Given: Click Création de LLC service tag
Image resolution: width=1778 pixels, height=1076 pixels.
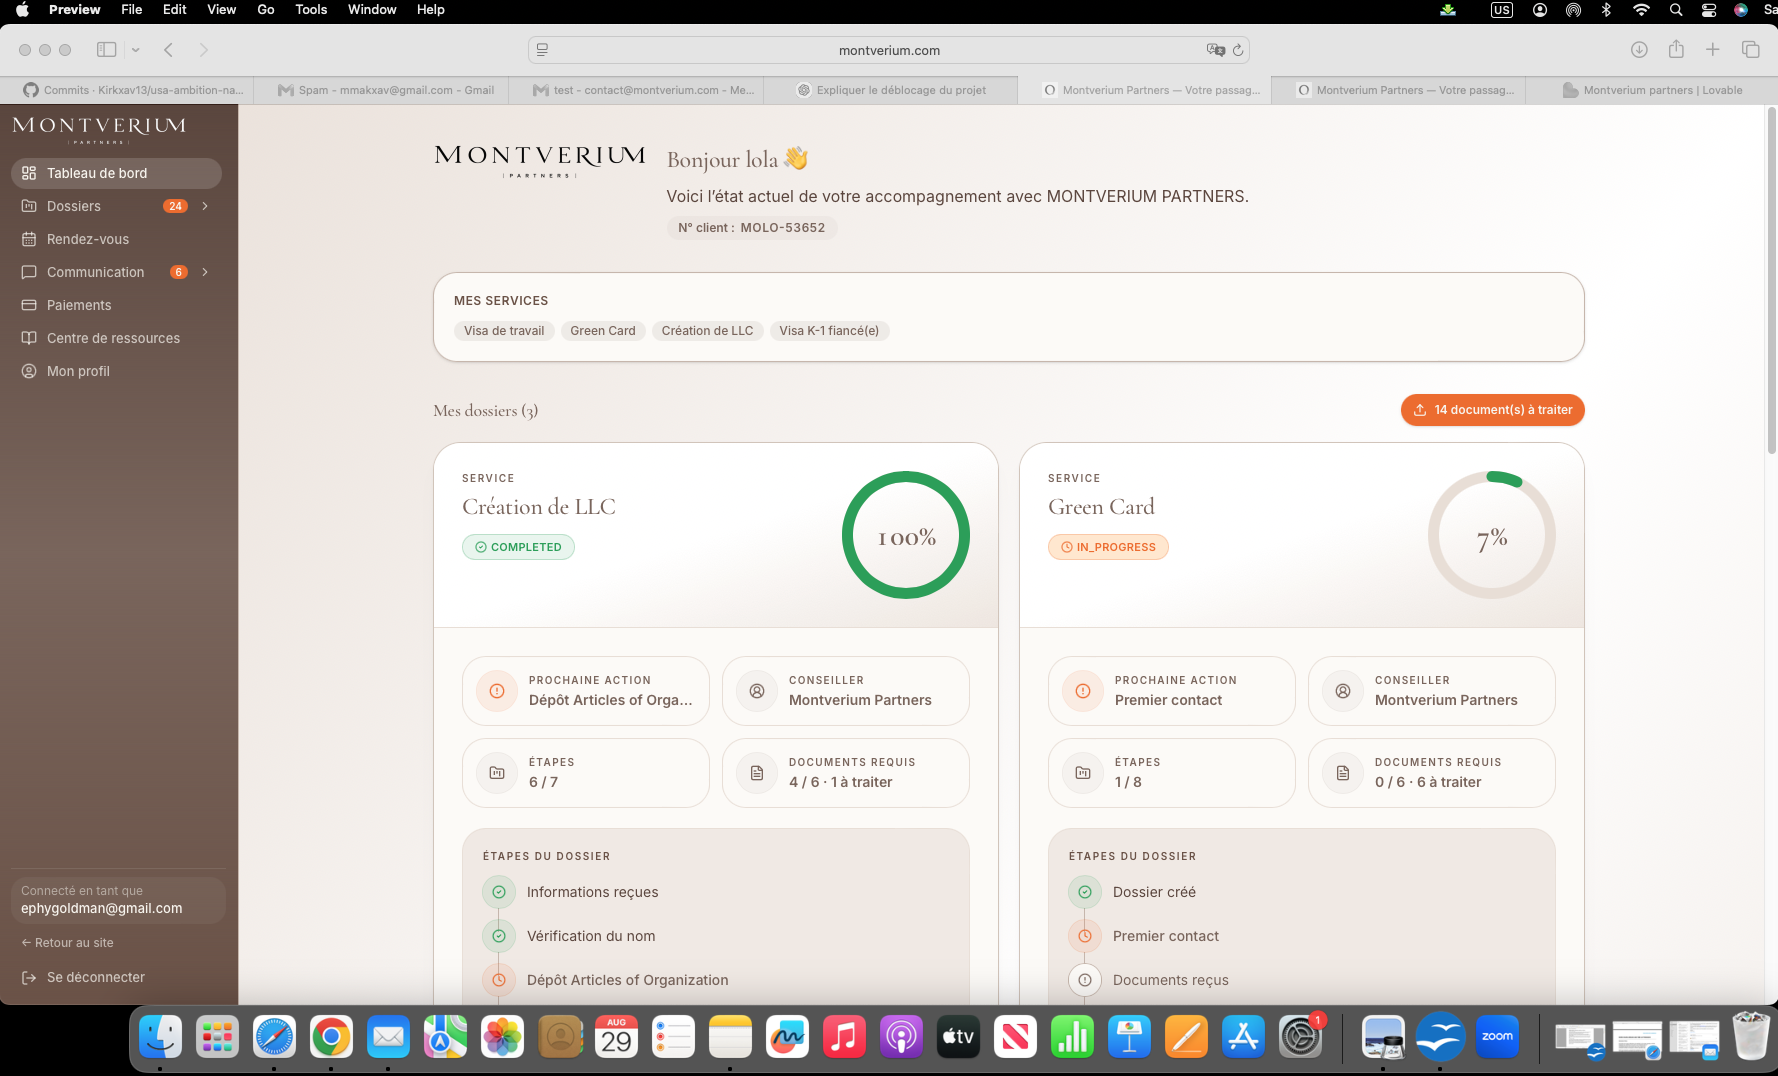Looking at the screenshot, I should pos(707,331).
